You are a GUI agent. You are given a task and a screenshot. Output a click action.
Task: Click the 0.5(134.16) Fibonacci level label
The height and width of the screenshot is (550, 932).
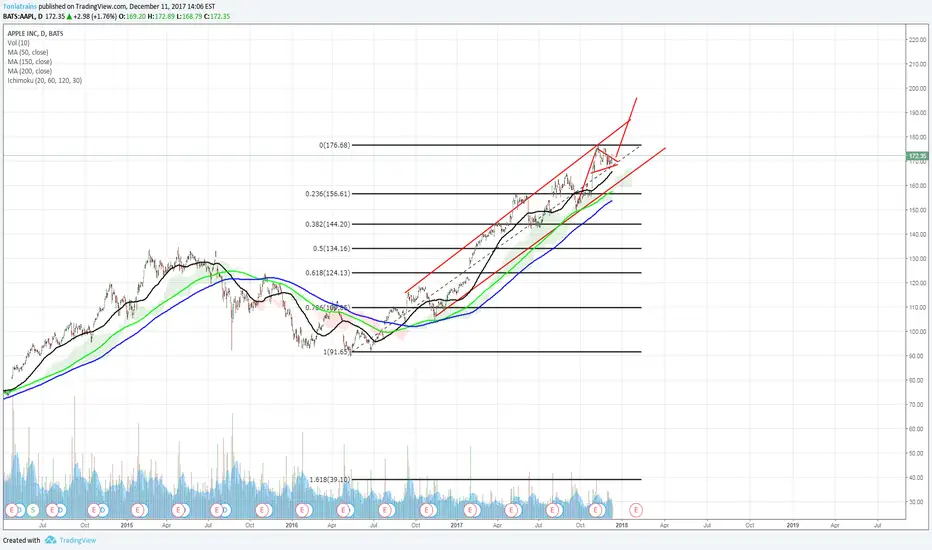click(x=332, y=249)
